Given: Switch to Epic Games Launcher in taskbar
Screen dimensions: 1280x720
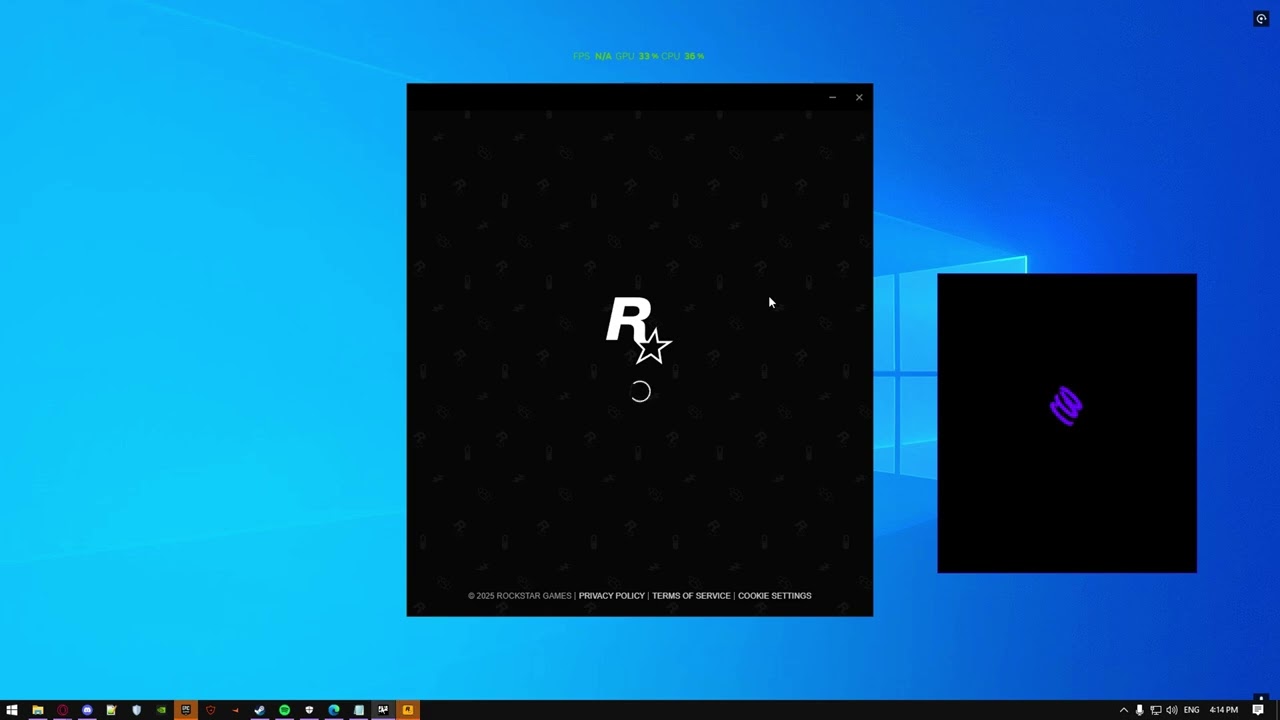Looking at the screenshot, I should coord(185,710).
